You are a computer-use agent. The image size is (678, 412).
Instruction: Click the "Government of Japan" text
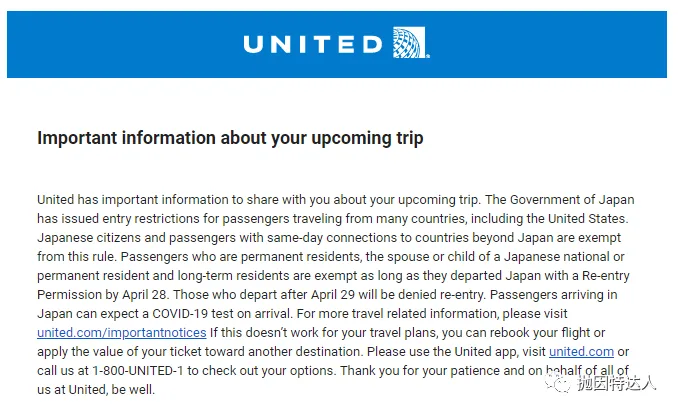tap(574, 199)
